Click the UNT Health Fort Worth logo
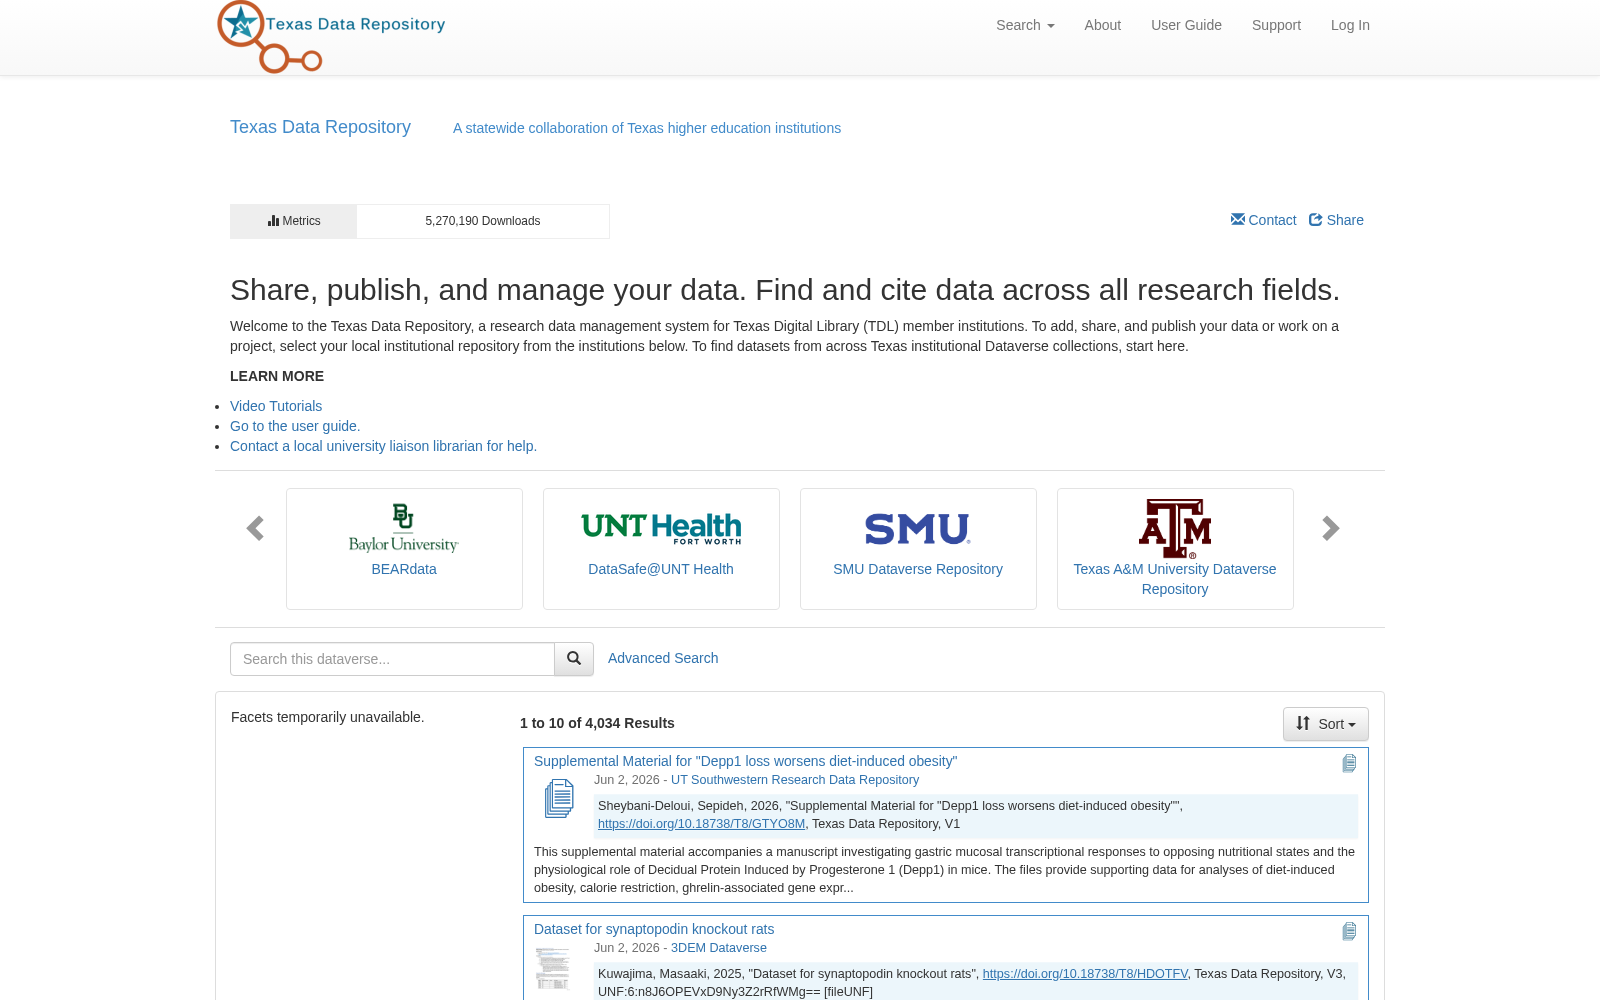The width and height of the screenshot is (1600, 1000). click(x=661, y=528)
